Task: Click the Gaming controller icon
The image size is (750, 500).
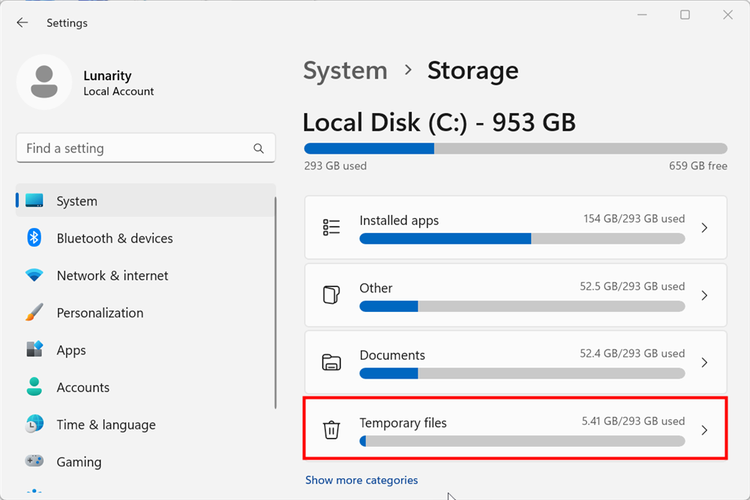Action: click(34, 462)
